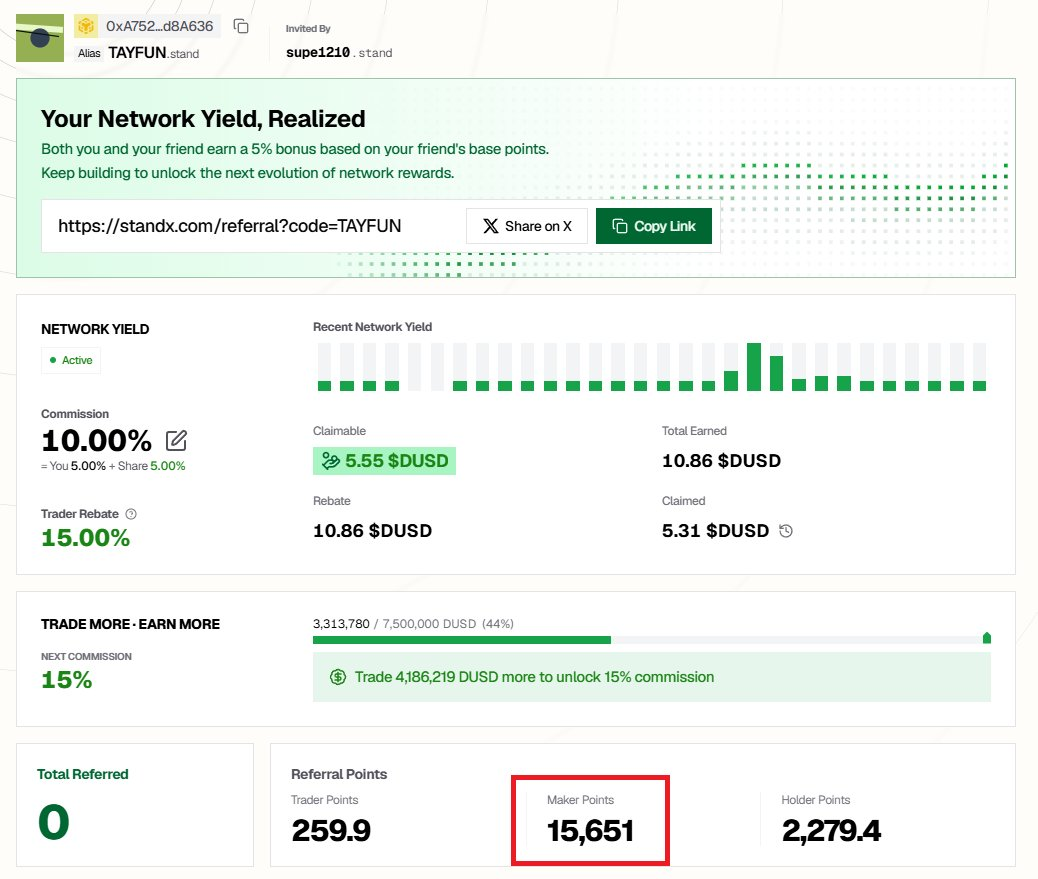Open inviter supe1210.stand profile
This screenshot has height=879, width=1038.
pos(339,53)
